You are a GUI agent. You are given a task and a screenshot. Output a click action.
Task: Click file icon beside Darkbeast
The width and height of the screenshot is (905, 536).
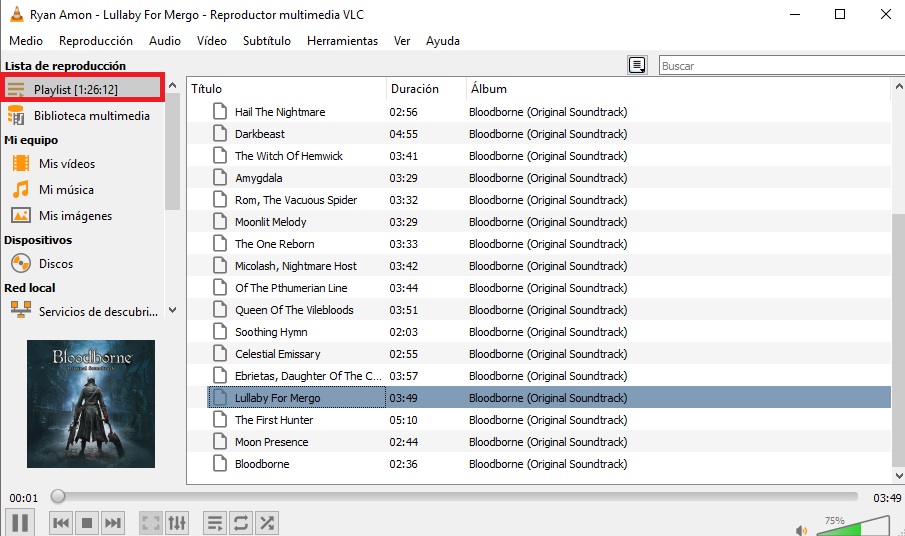point(220,133)
